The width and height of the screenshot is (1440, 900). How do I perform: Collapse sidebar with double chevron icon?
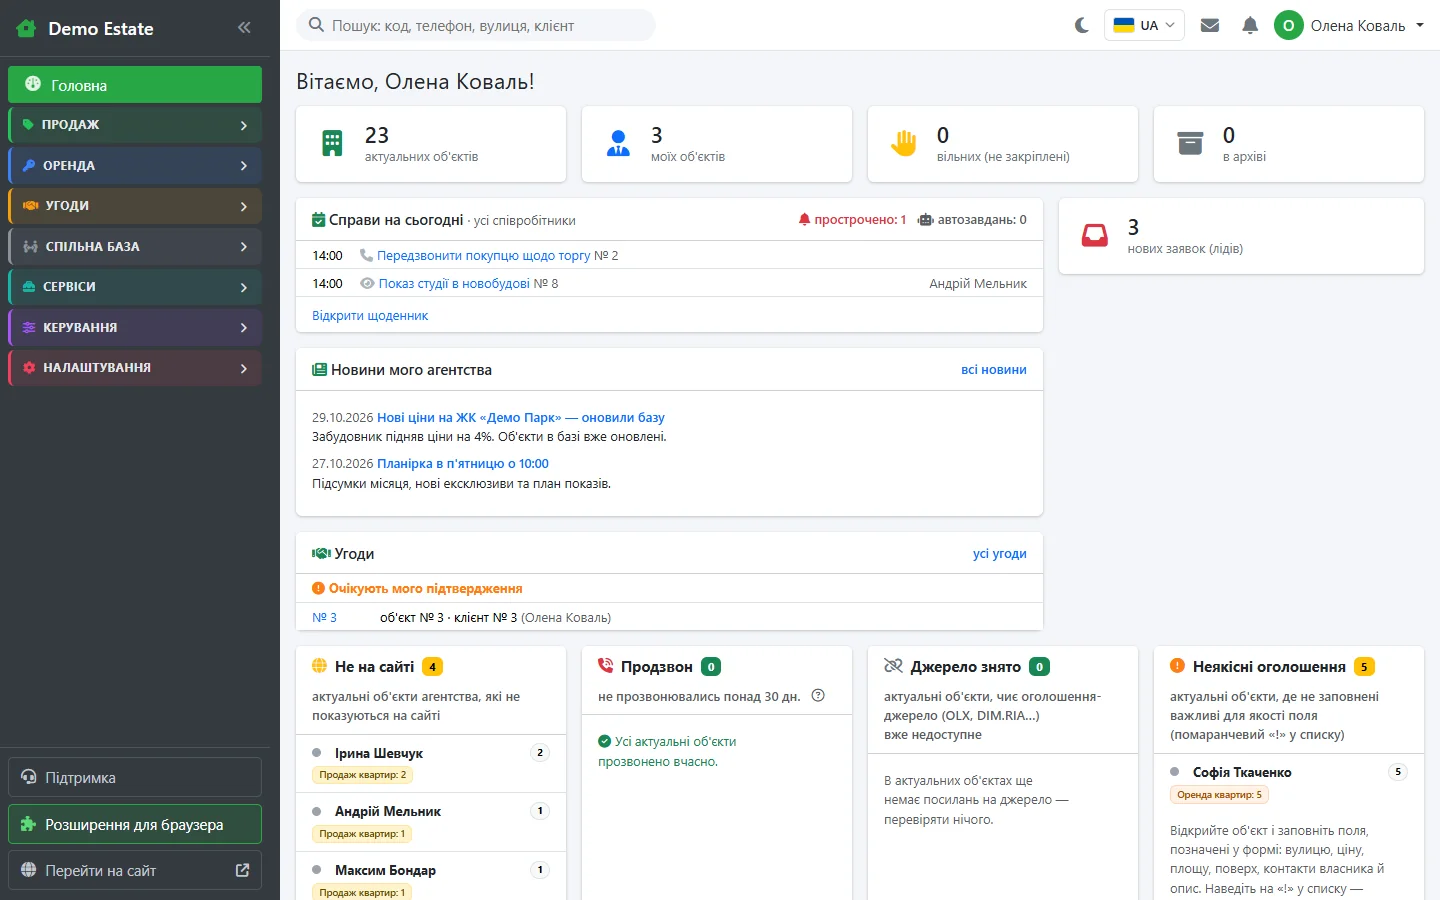(x=244, y=28)
